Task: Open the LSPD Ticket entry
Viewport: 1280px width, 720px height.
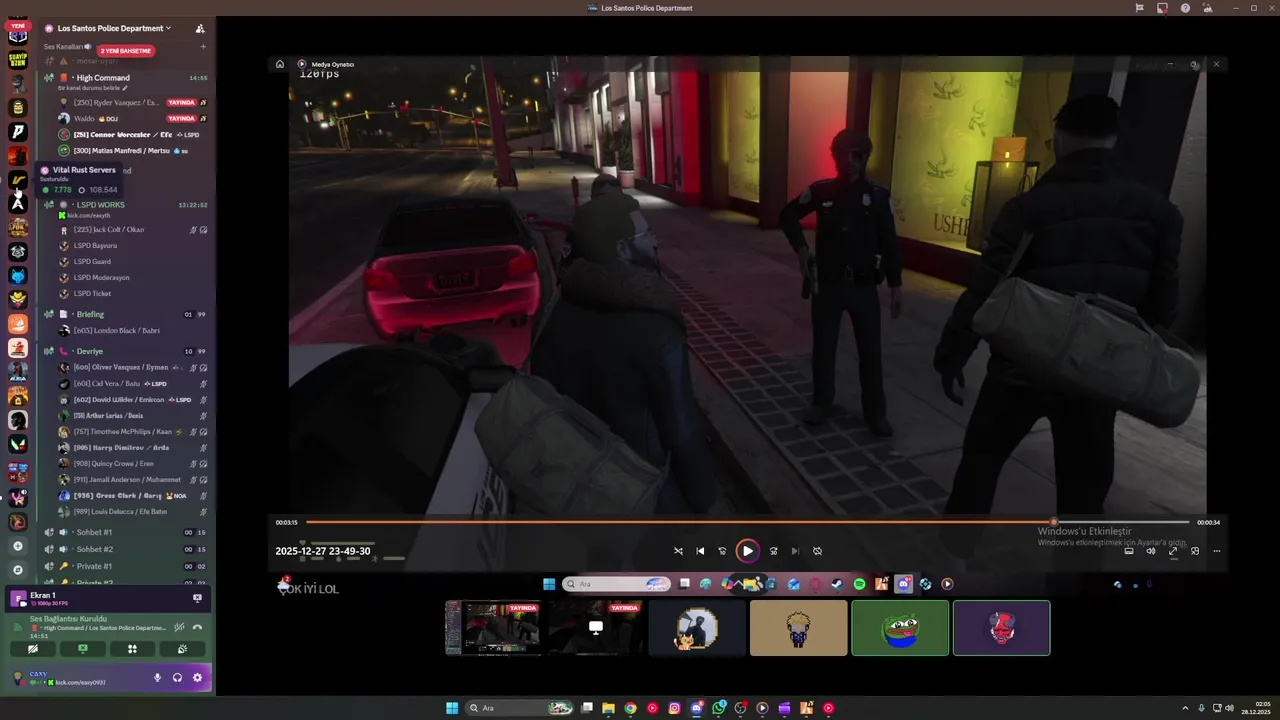Action: tap(92, 294)
